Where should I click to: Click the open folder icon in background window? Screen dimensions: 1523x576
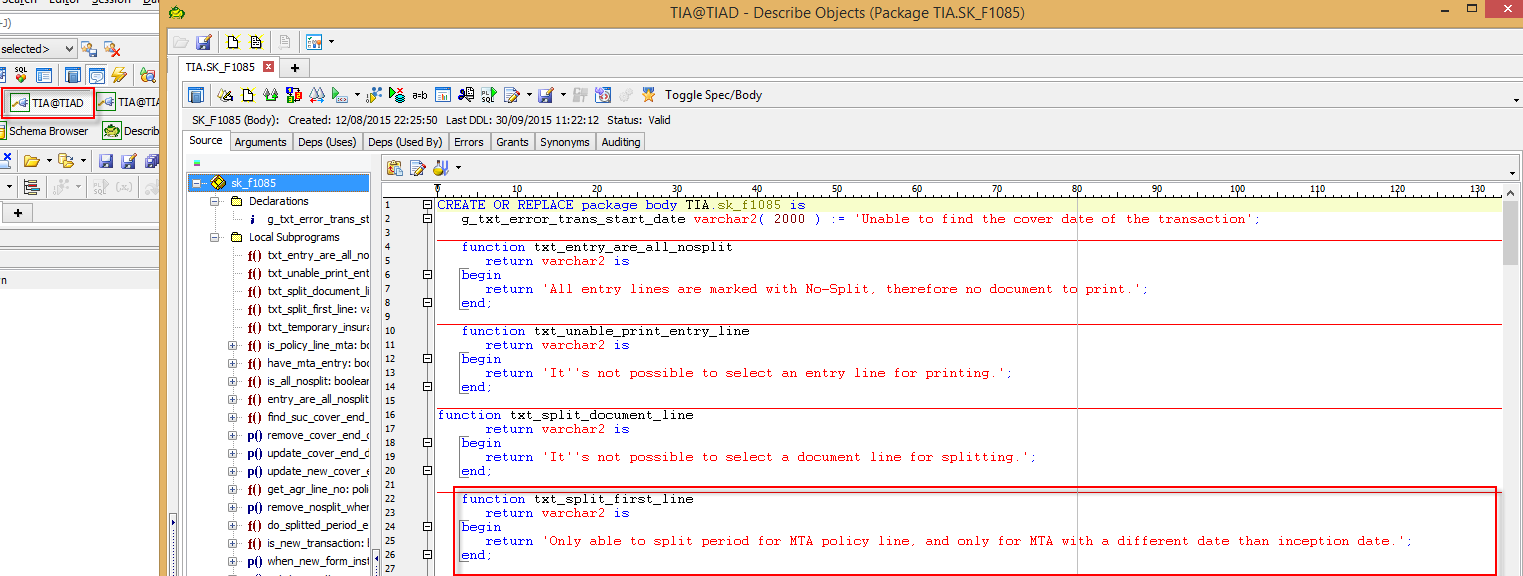coord(31,160)
